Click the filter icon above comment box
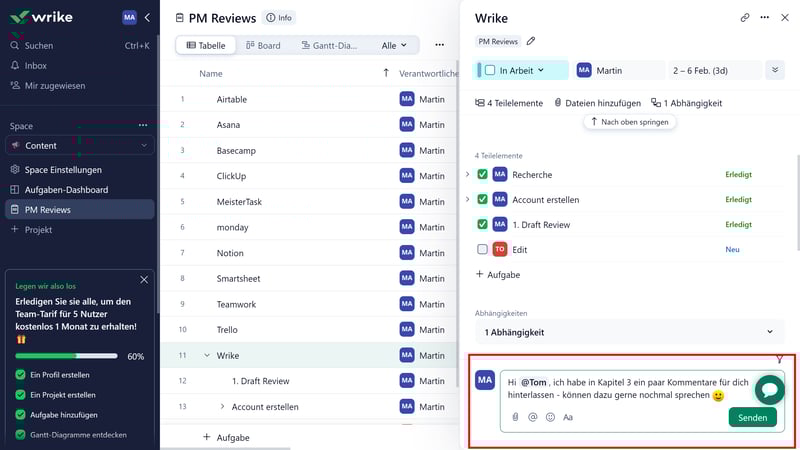Image resolution: width=800 pixels, height=450 pixels. coord(779,360)
